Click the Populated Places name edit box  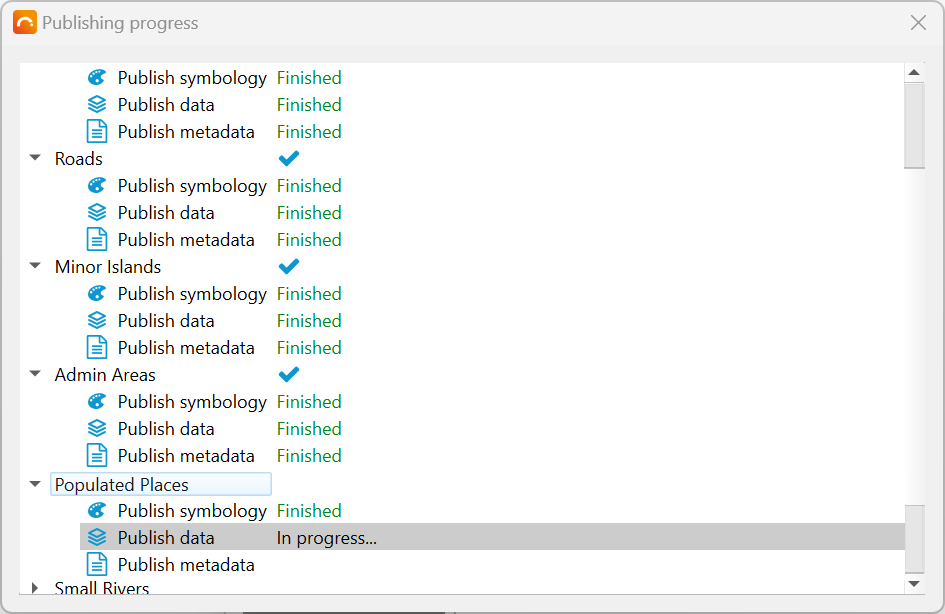pyautogui.click(x=160, y=483)
